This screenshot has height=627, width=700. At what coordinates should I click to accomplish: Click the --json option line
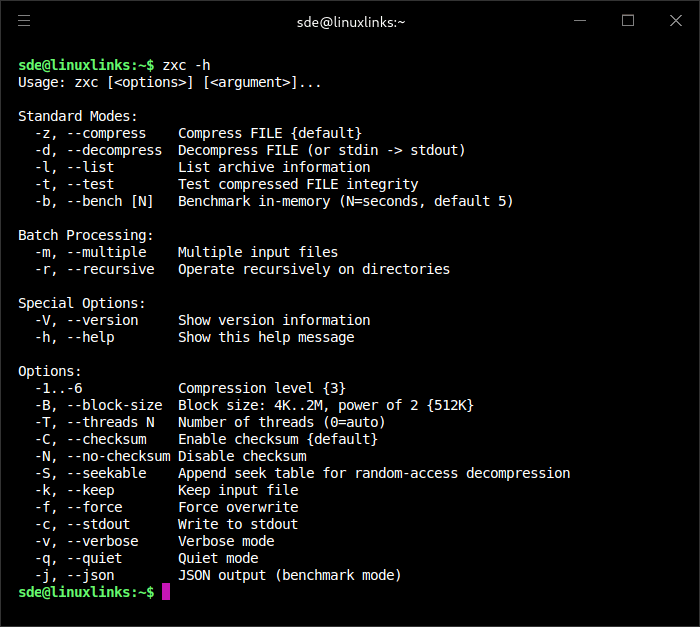pos(218,575)
